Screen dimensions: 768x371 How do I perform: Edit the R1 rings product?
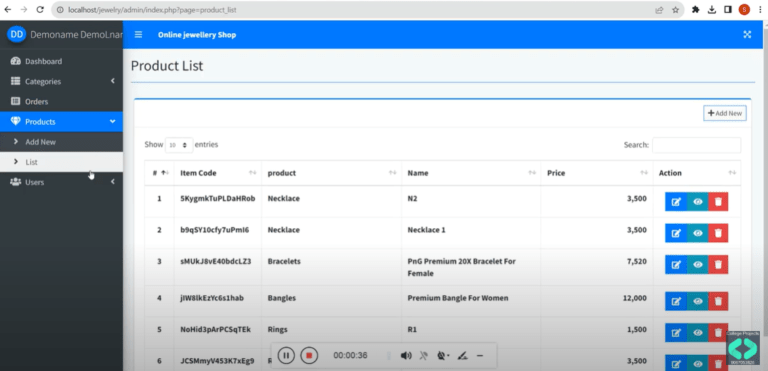click(x=676, y=333)
